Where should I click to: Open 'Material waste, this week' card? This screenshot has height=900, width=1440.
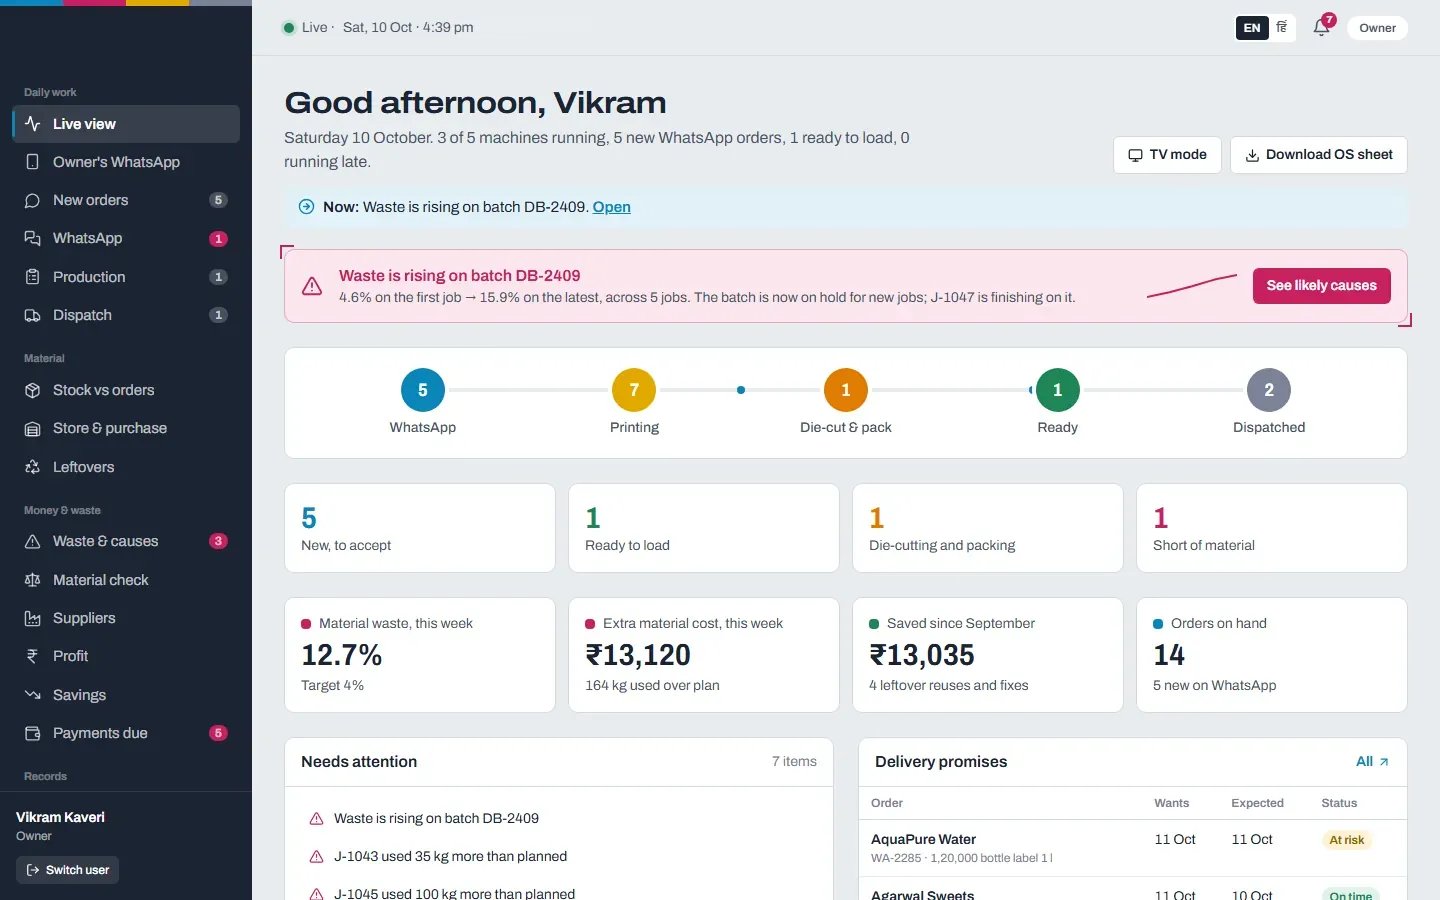[x=420, y=655]
